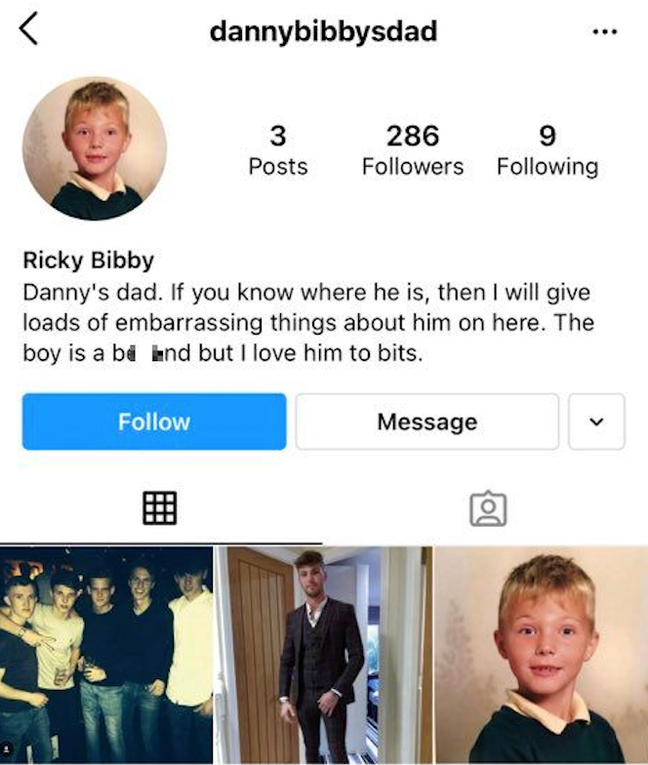Tap the dannybibbysdad username header
Viewport: 648px width, 765px height.
pos(323,32)
